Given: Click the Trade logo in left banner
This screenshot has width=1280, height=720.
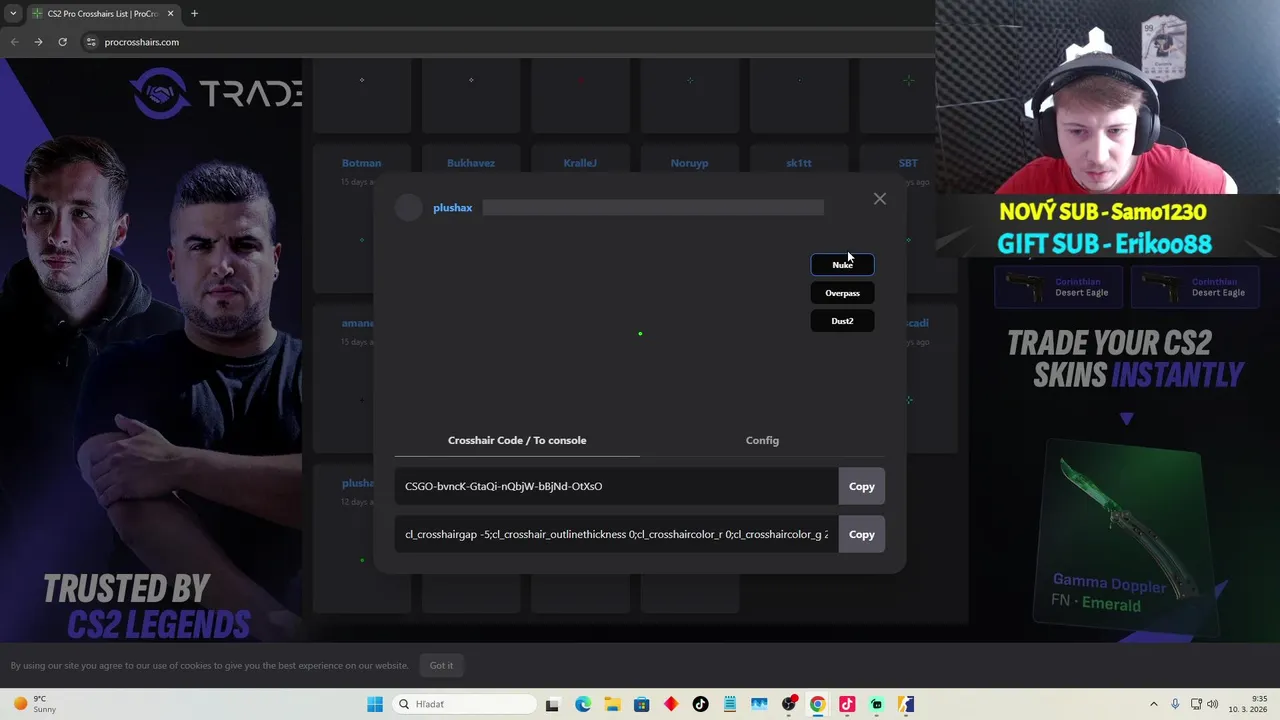Looking at the screenshot, I should (216, 93).
